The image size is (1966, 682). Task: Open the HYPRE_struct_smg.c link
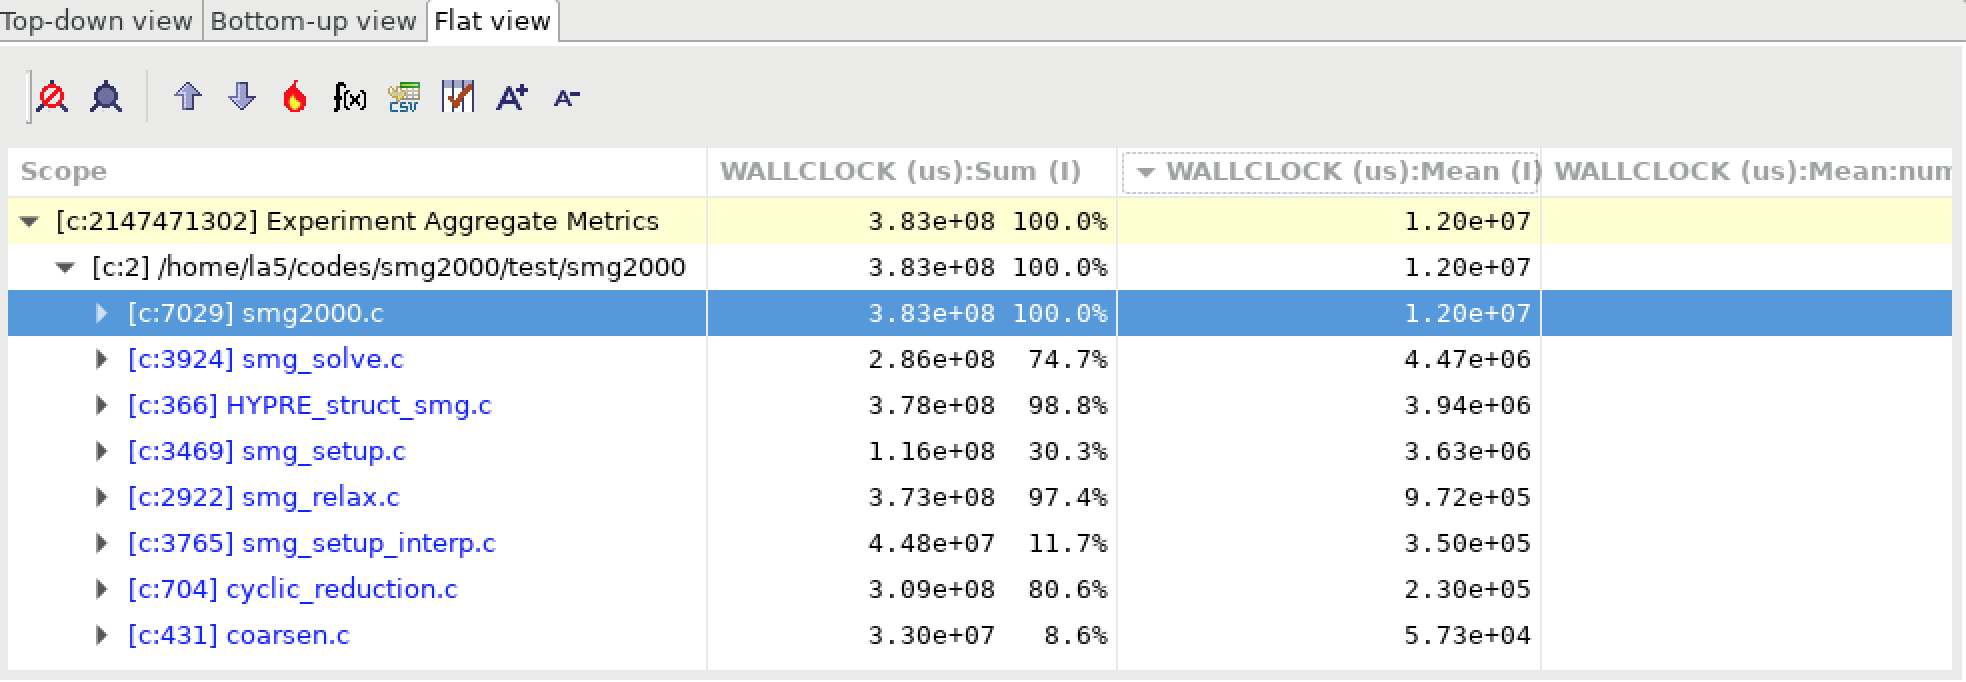pyautogui.click(x=310, y=405)
